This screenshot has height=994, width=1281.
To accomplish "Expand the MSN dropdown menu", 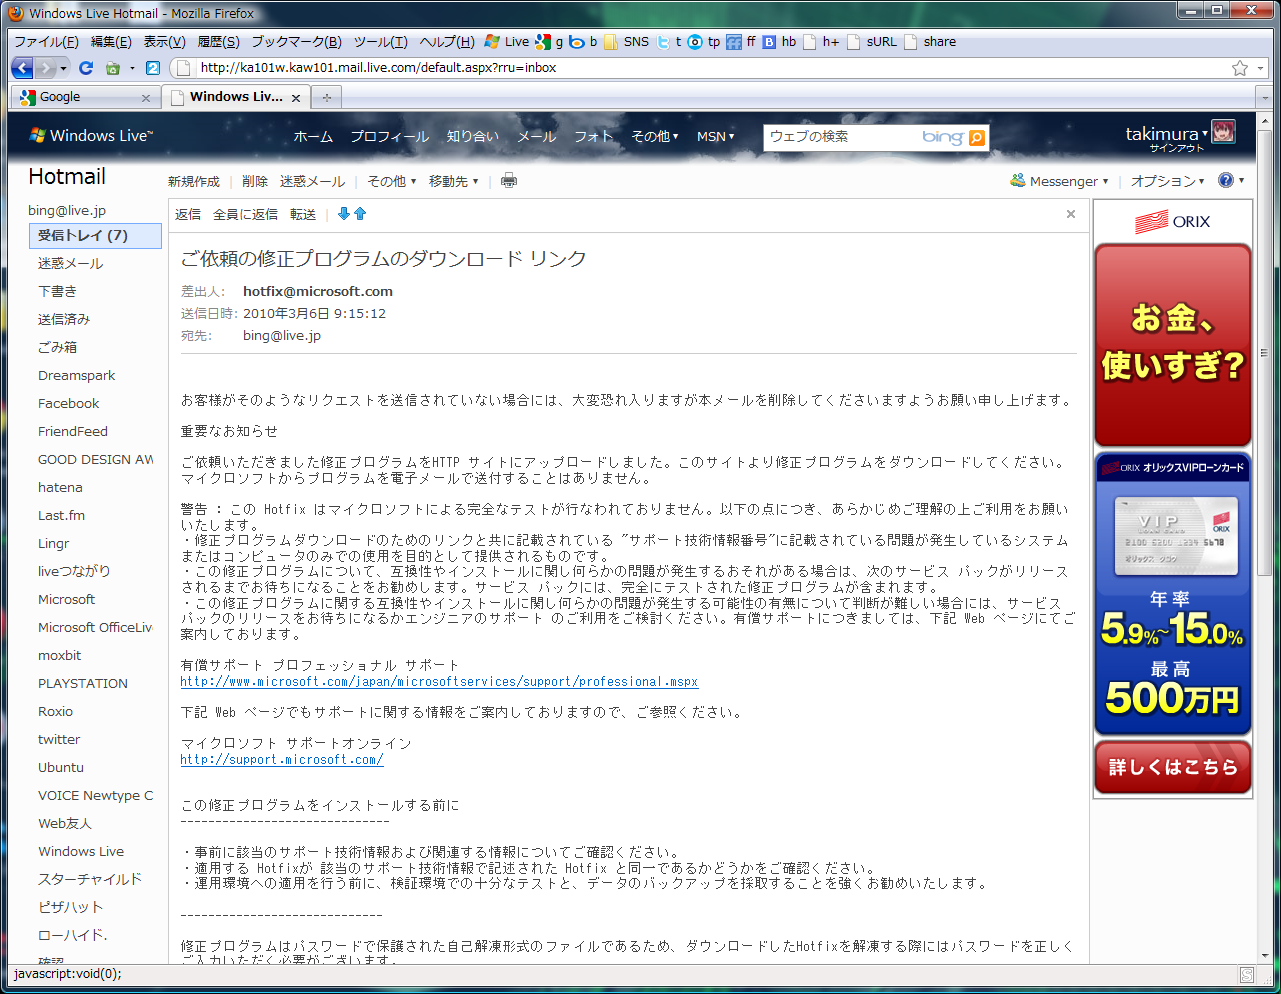I will pos(716,136).
